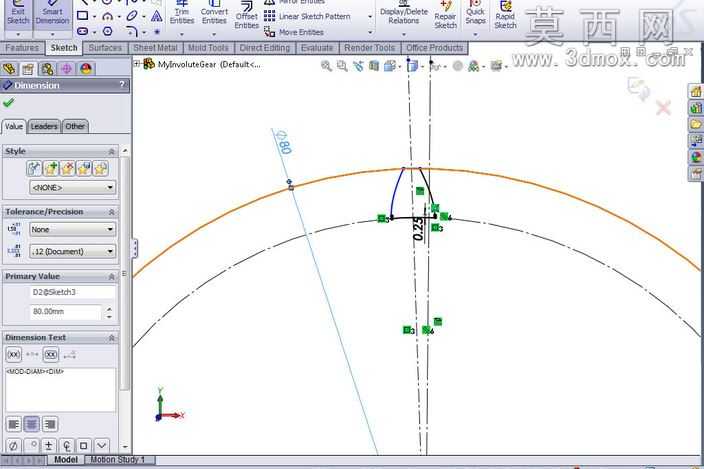Open the PropertyManager tab icon
This screenshot has width=704, height=469.
pyautogui.click(x=28, y=69)
